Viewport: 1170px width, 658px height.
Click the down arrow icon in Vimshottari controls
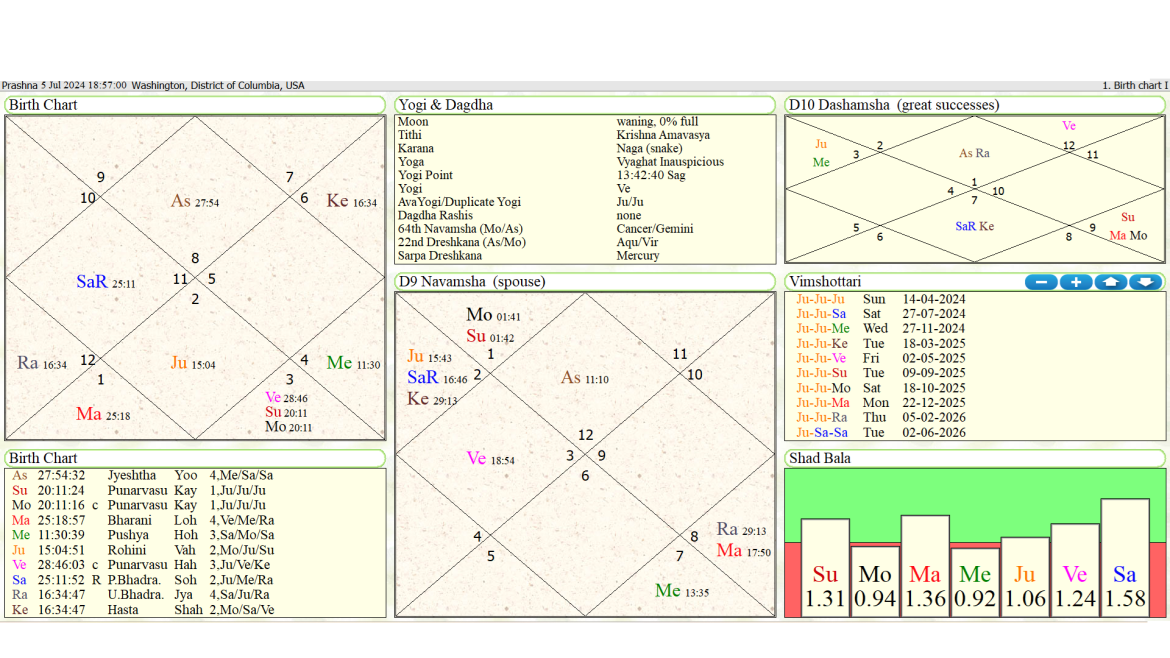coord(1144,282)
